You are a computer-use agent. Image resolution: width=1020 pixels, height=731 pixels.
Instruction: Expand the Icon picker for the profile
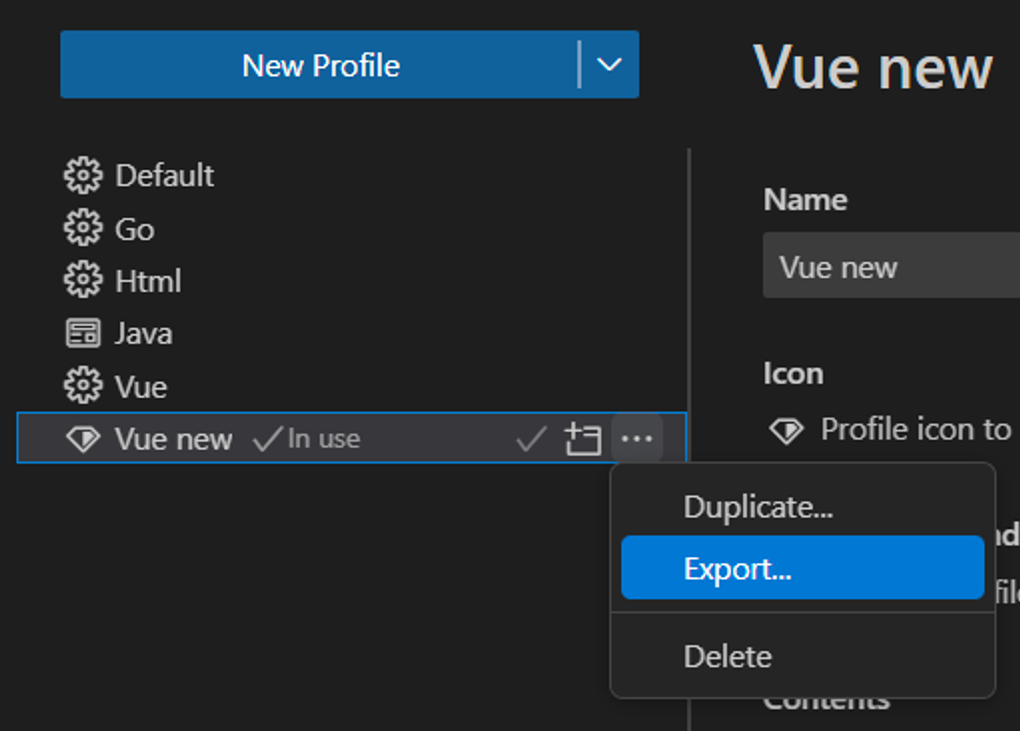(x=786, y=430)
